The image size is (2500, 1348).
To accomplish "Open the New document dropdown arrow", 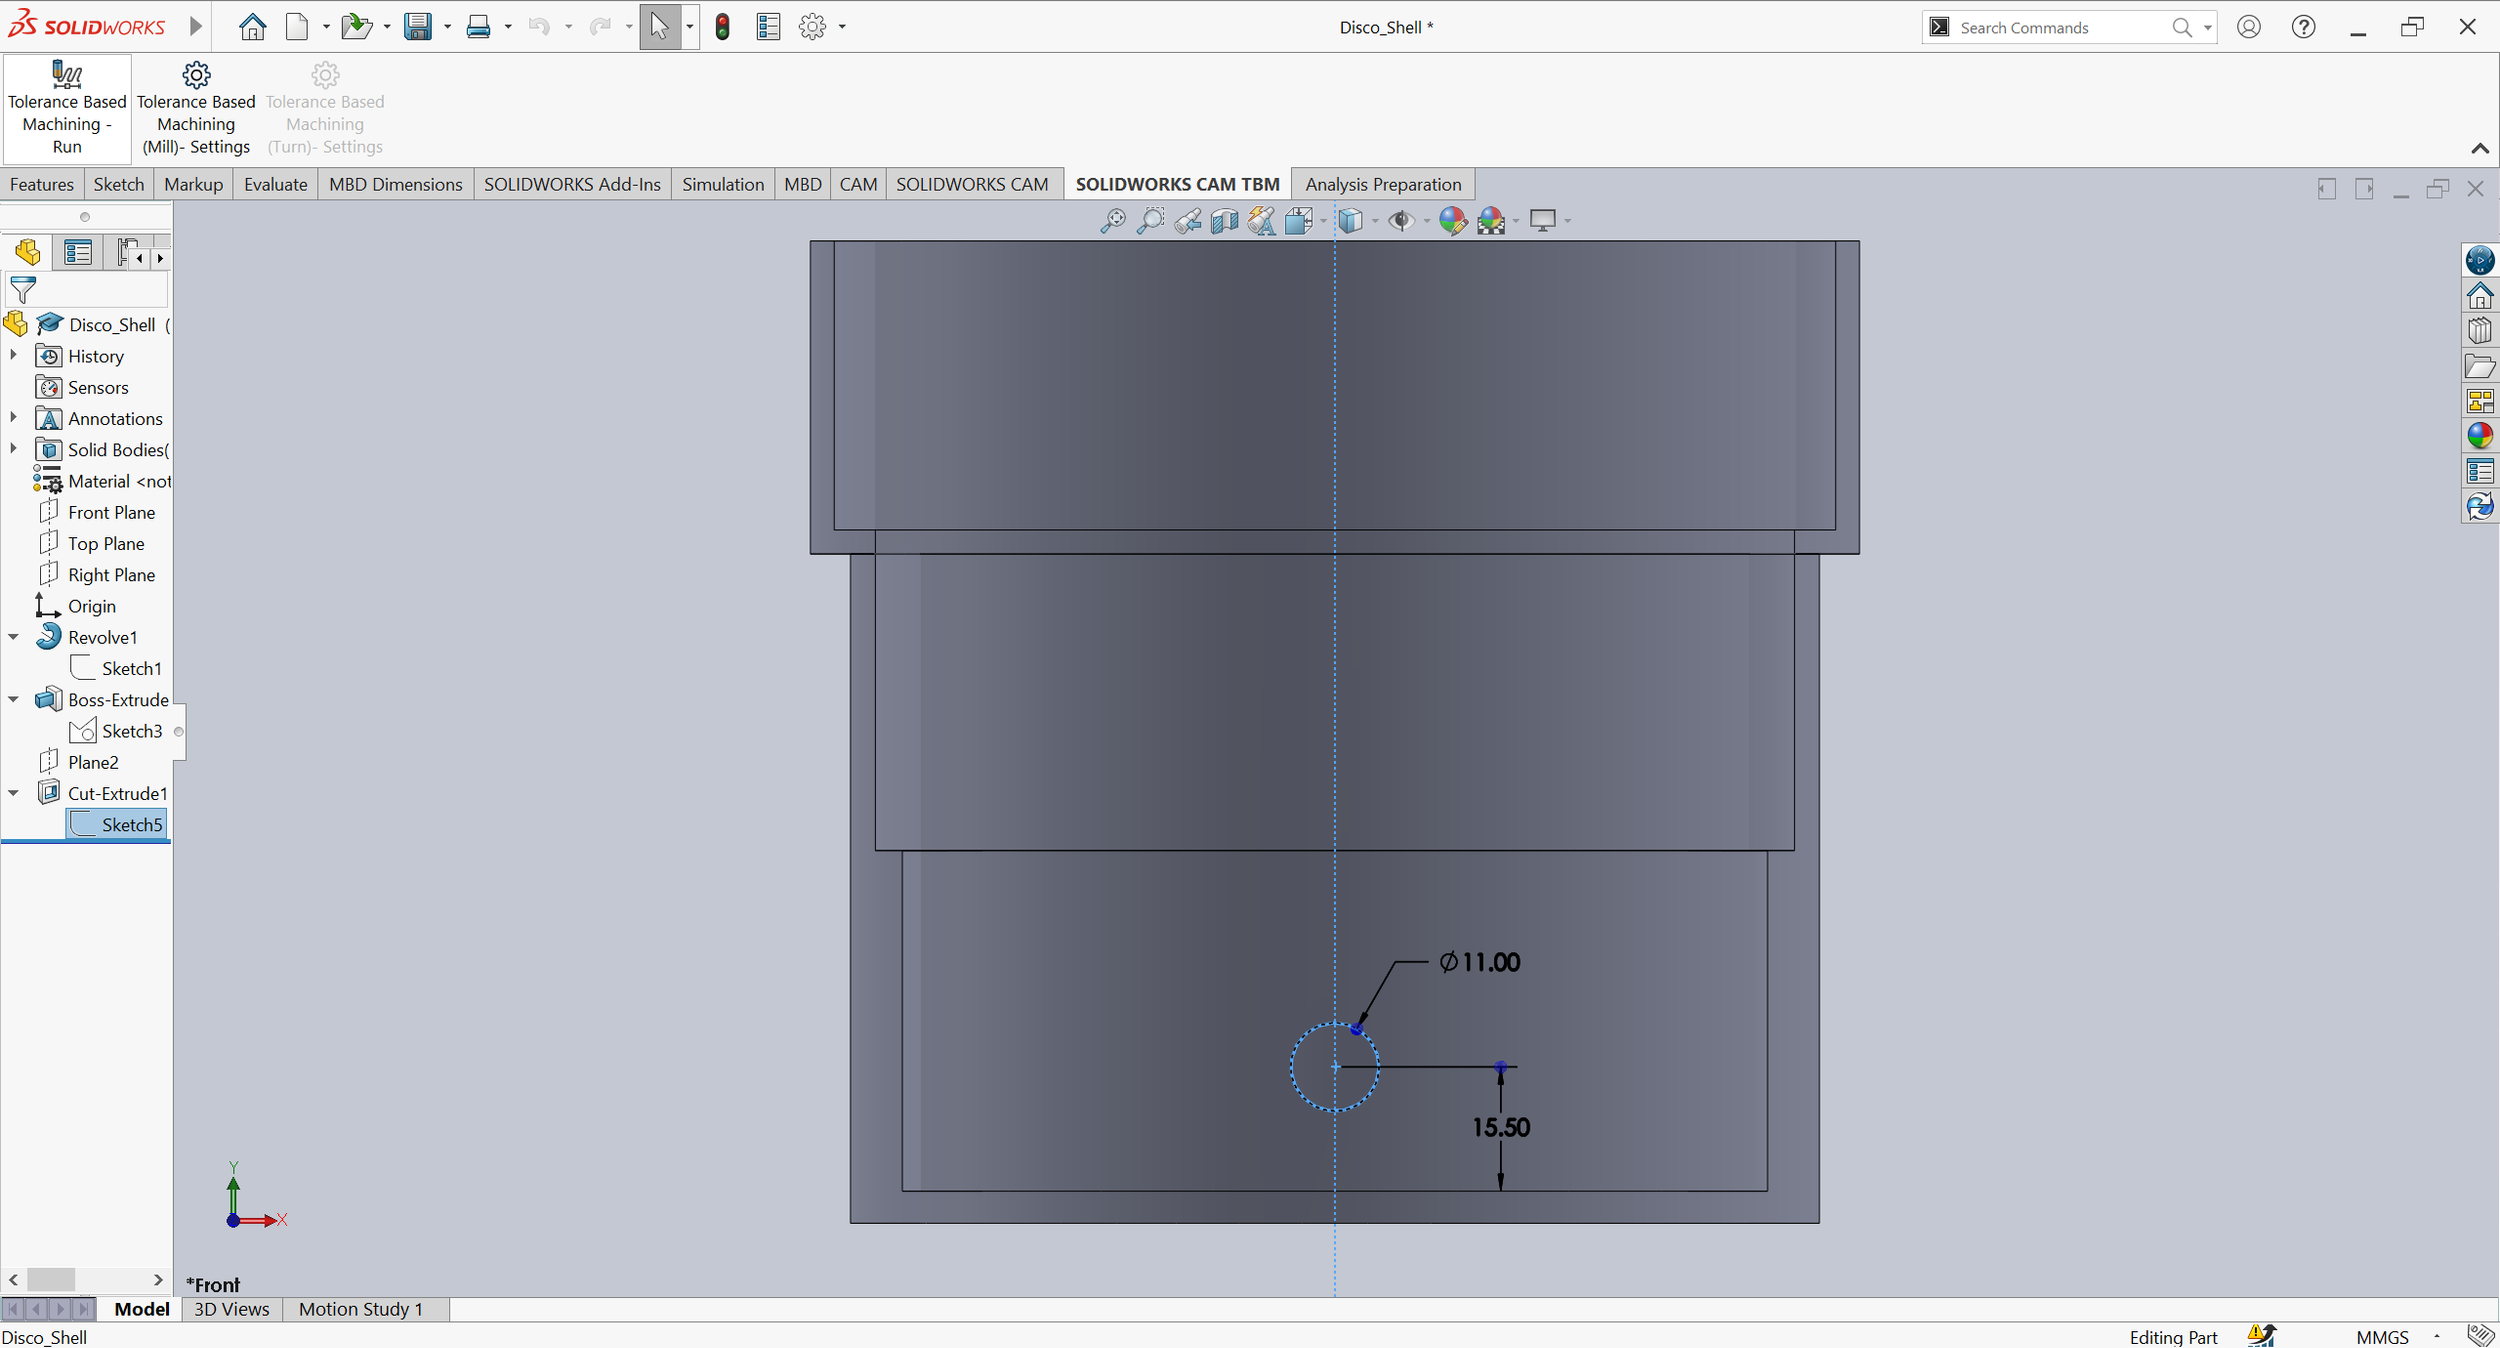I will [325, 27].
